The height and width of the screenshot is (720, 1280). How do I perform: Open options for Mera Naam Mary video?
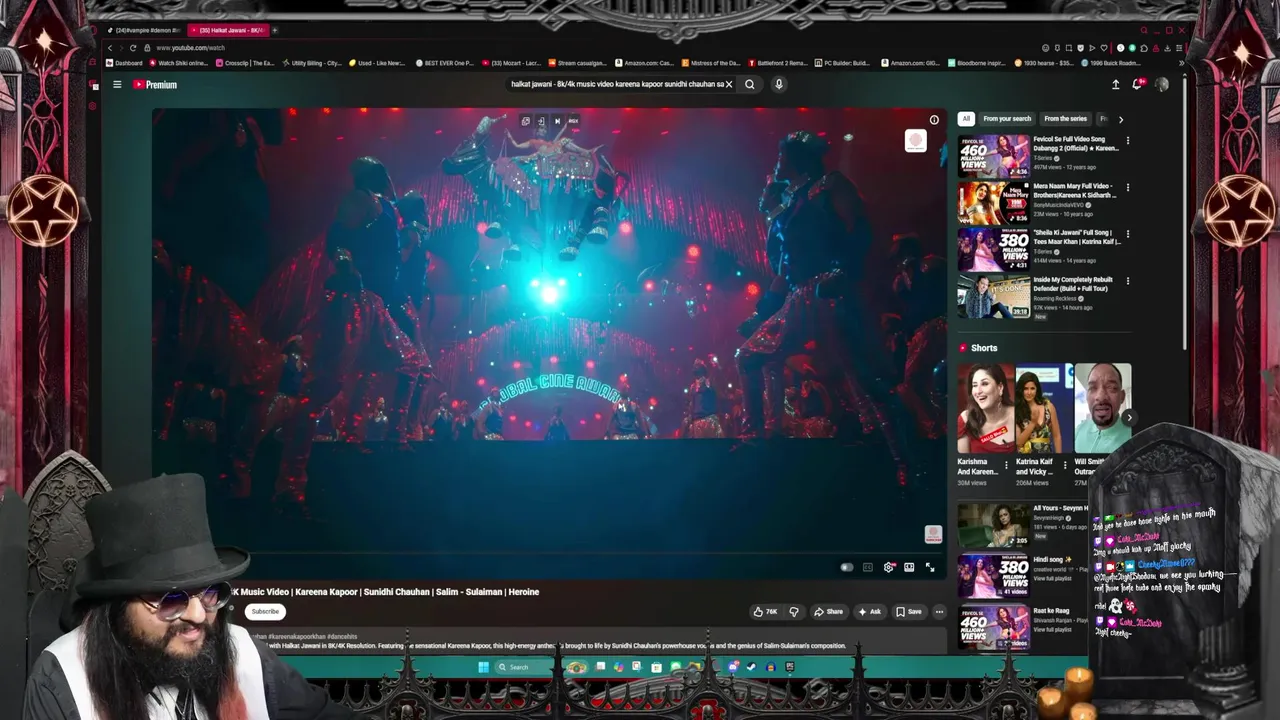coord(1127,188)
